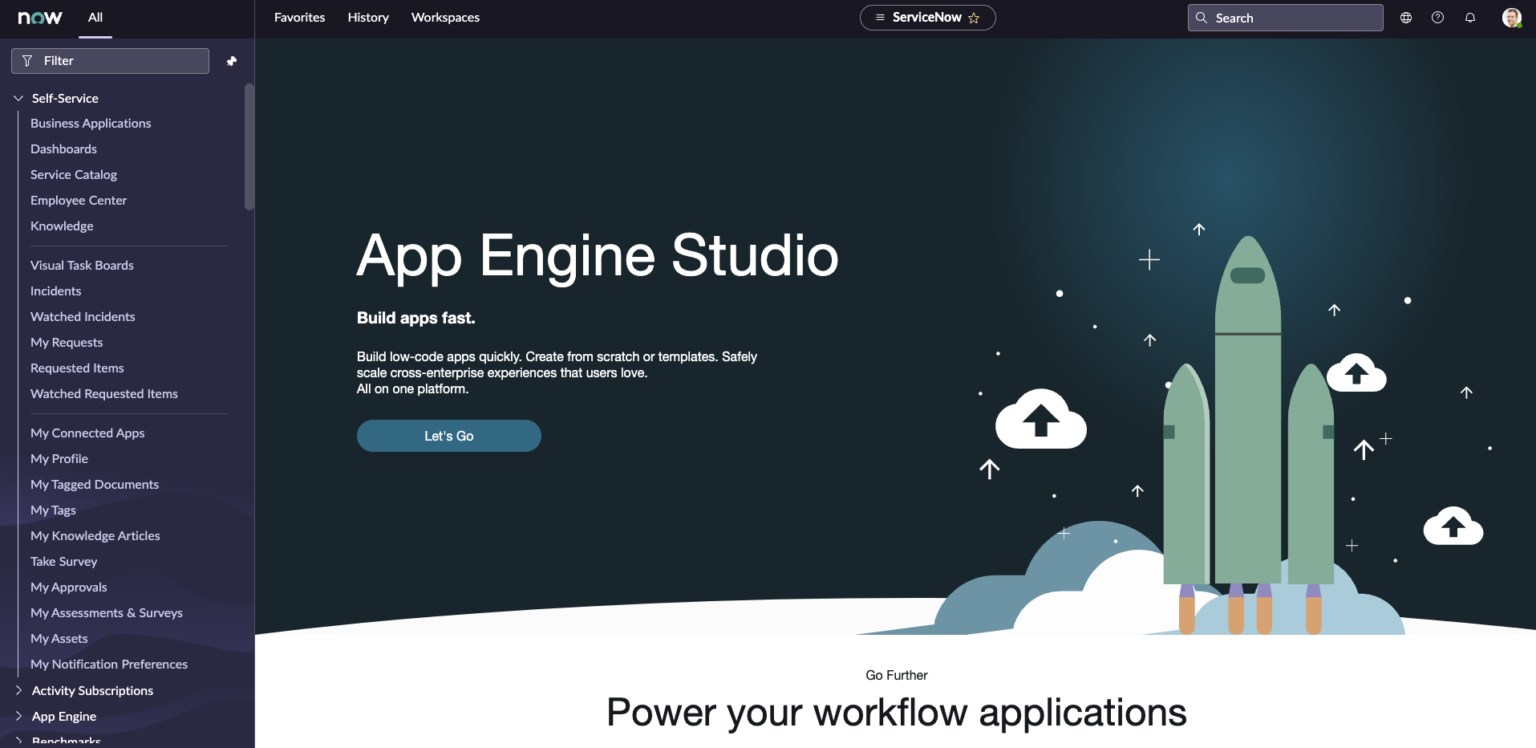Click the help question mark icon
Image resolution: width=1536 pixels, height=748 pixels.
(x=1437, y=17)
